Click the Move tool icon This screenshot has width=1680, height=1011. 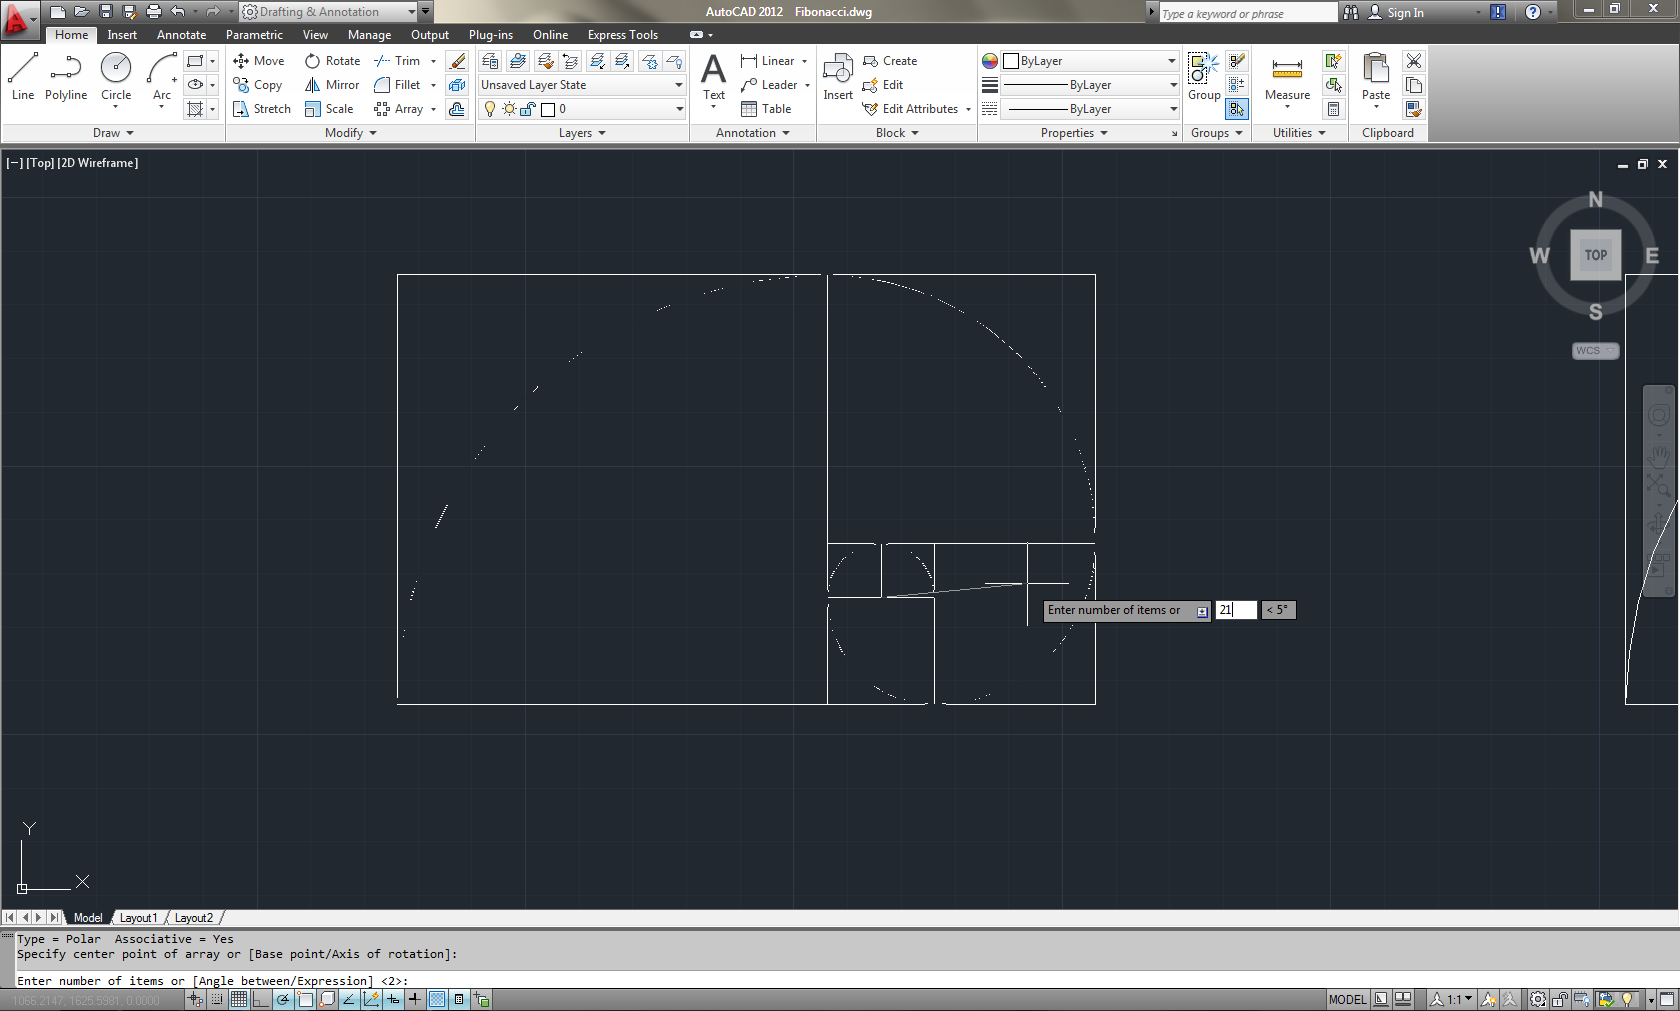241,61
